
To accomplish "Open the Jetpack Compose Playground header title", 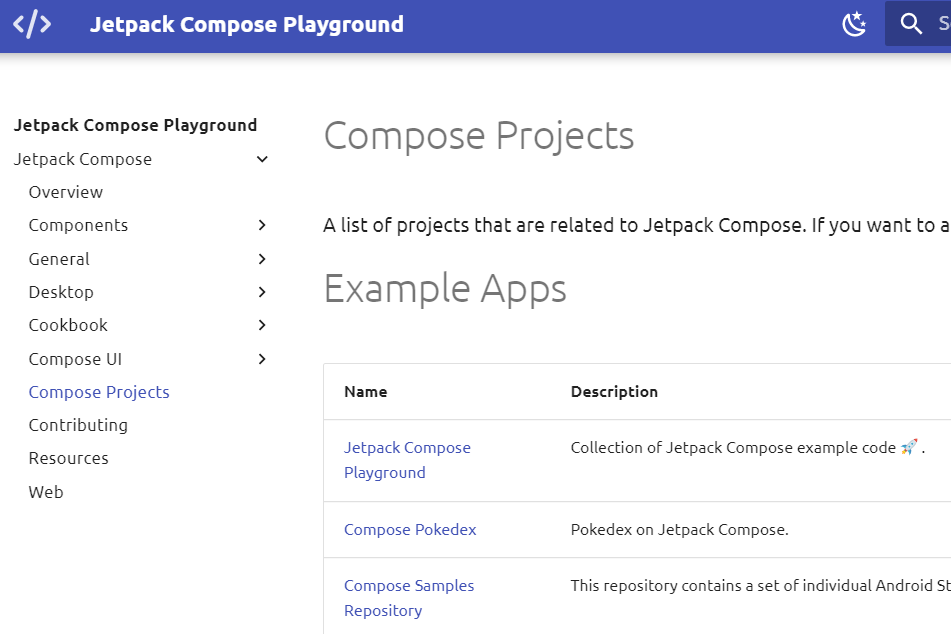I will click(246, 24).
